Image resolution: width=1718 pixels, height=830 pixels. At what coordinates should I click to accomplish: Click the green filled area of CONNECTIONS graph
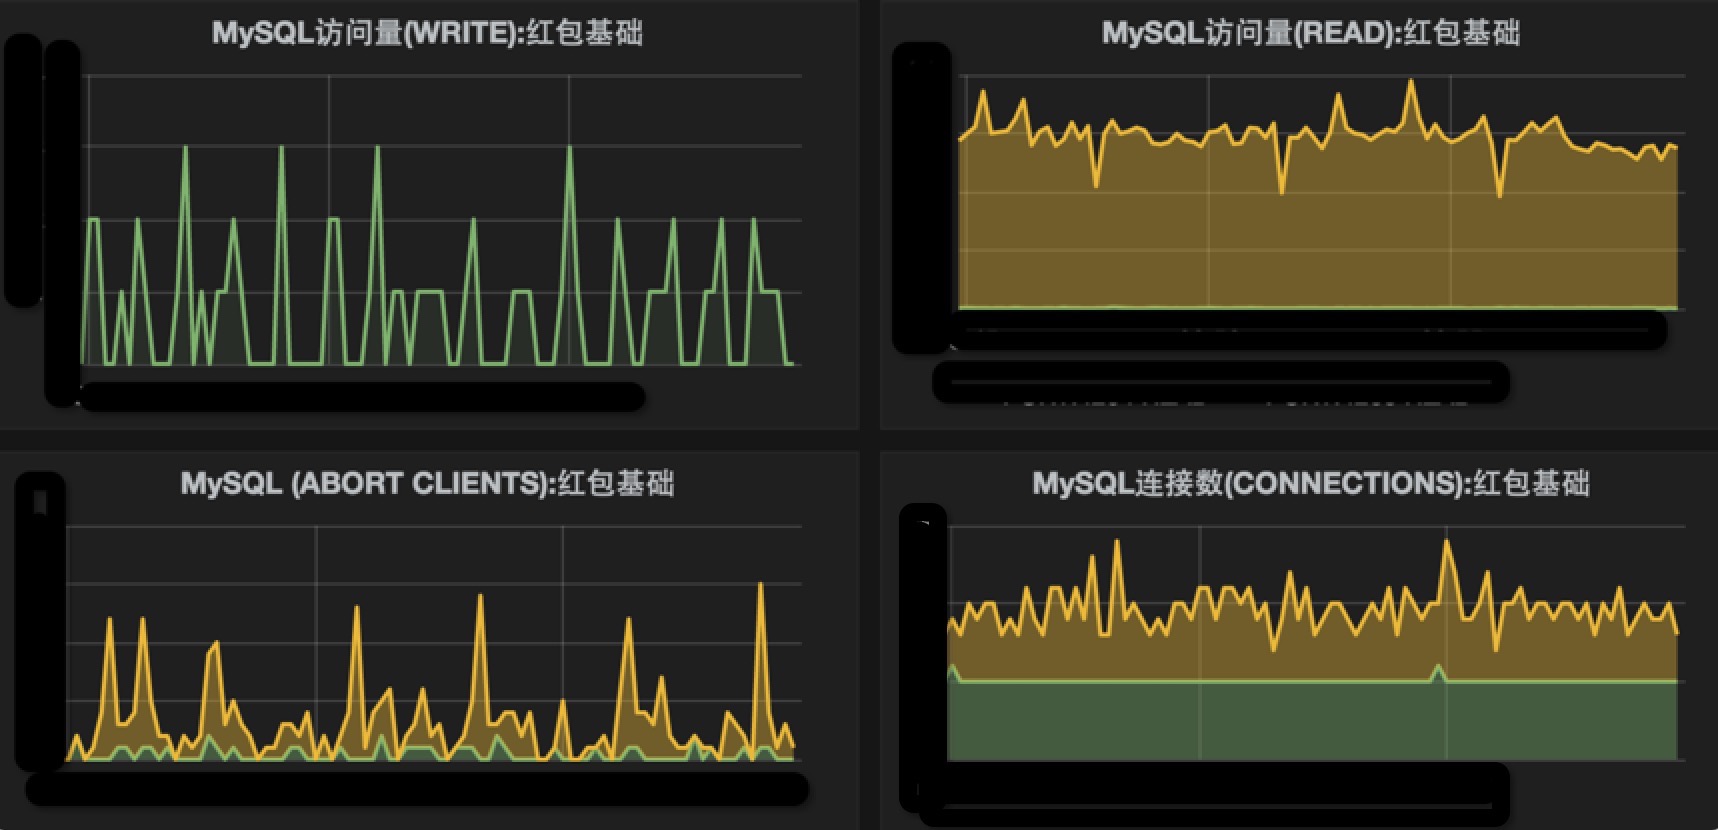pyautogui.click(x=1312, y=720)
